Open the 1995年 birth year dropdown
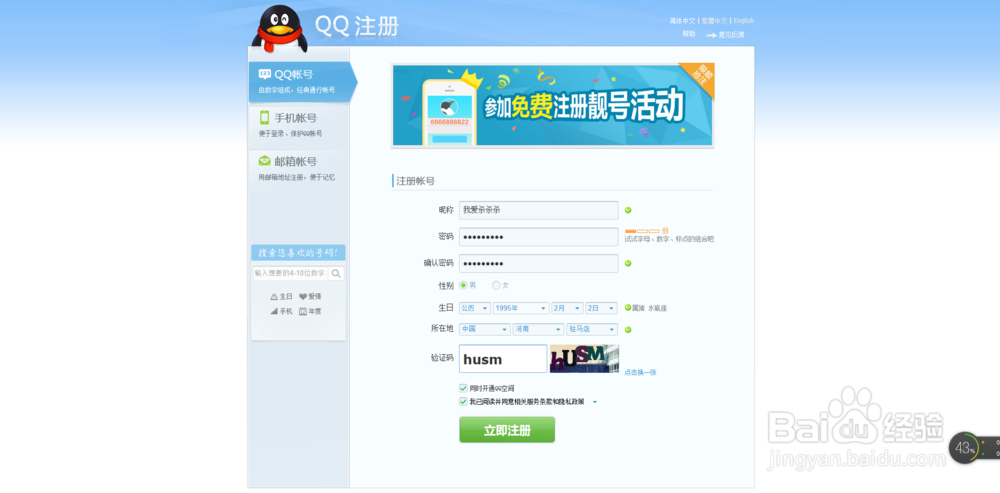Viewport: 1000px width, 493px height. [521, 308]
